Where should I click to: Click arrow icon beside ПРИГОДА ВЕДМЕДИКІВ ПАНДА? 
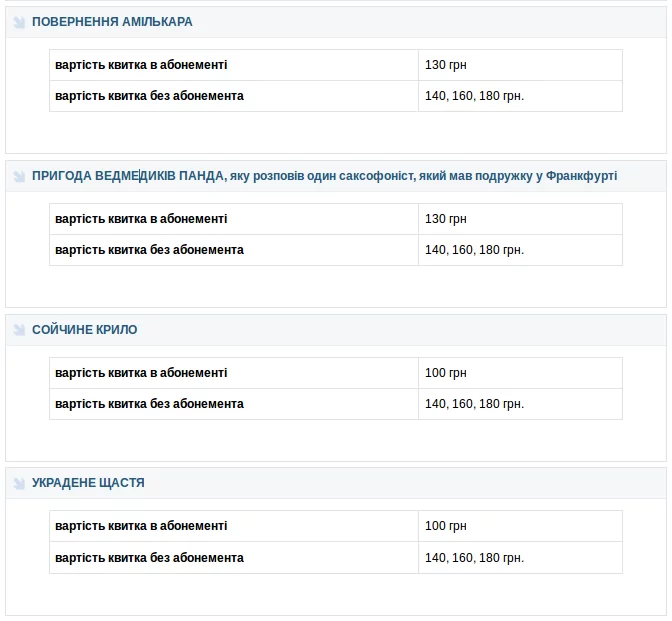tap(19, 177)
